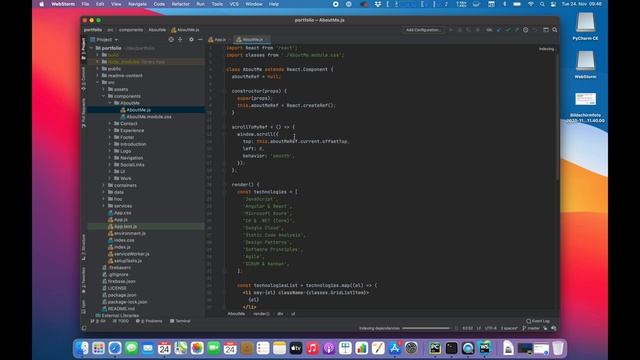Toggle the Structure tool window stripe button
The height and width of the screenshot is (360, 640).
point(84,247)
